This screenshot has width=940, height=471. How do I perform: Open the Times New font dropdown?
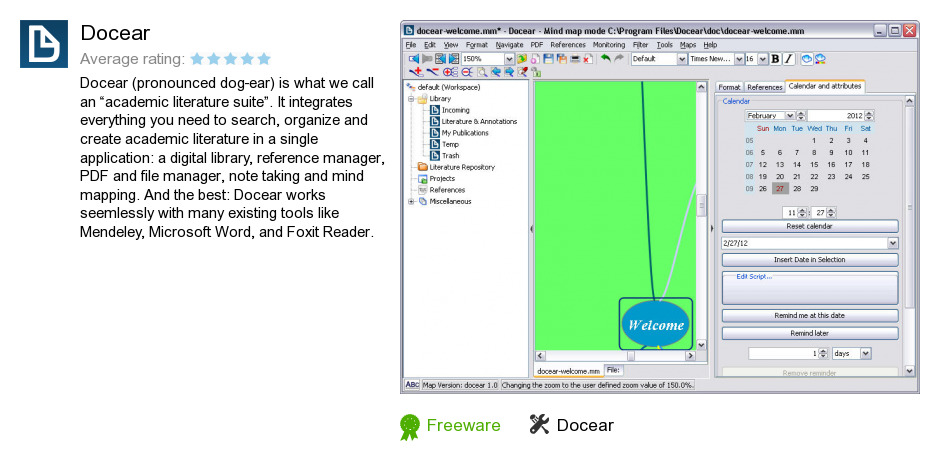tap(739, 59)
